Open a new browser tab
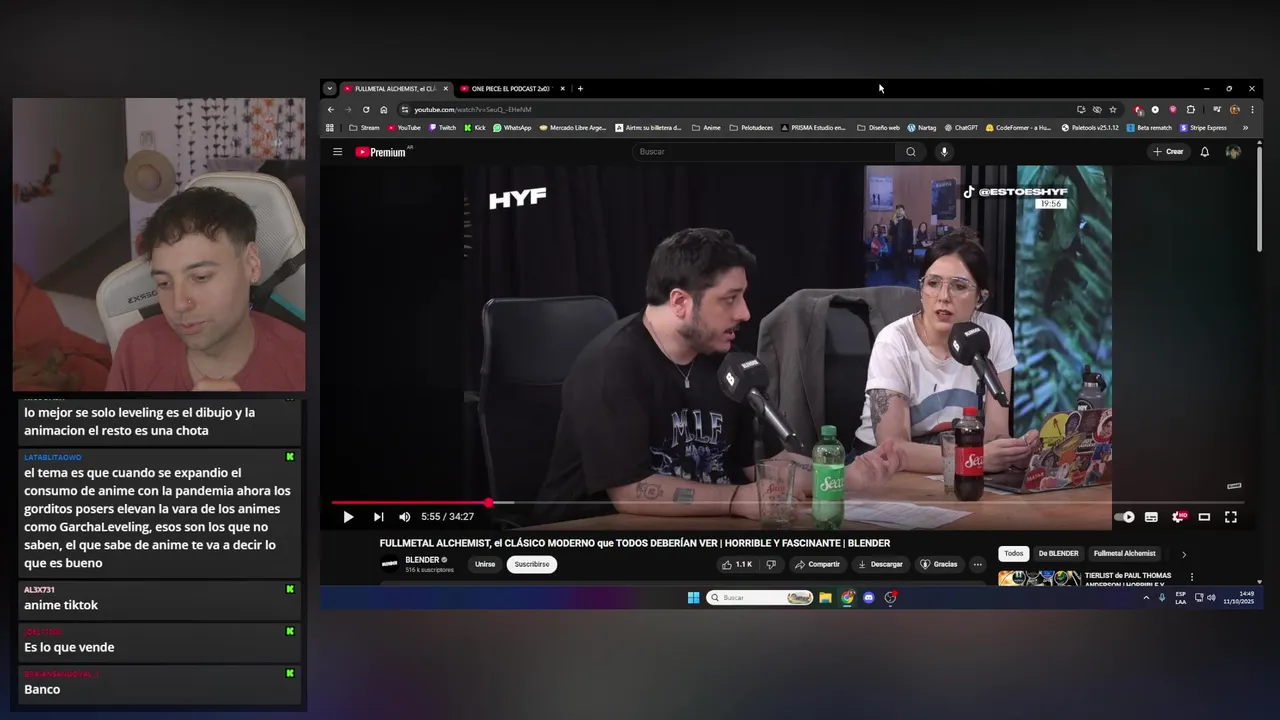1280x720 pixels. [580, 88]
